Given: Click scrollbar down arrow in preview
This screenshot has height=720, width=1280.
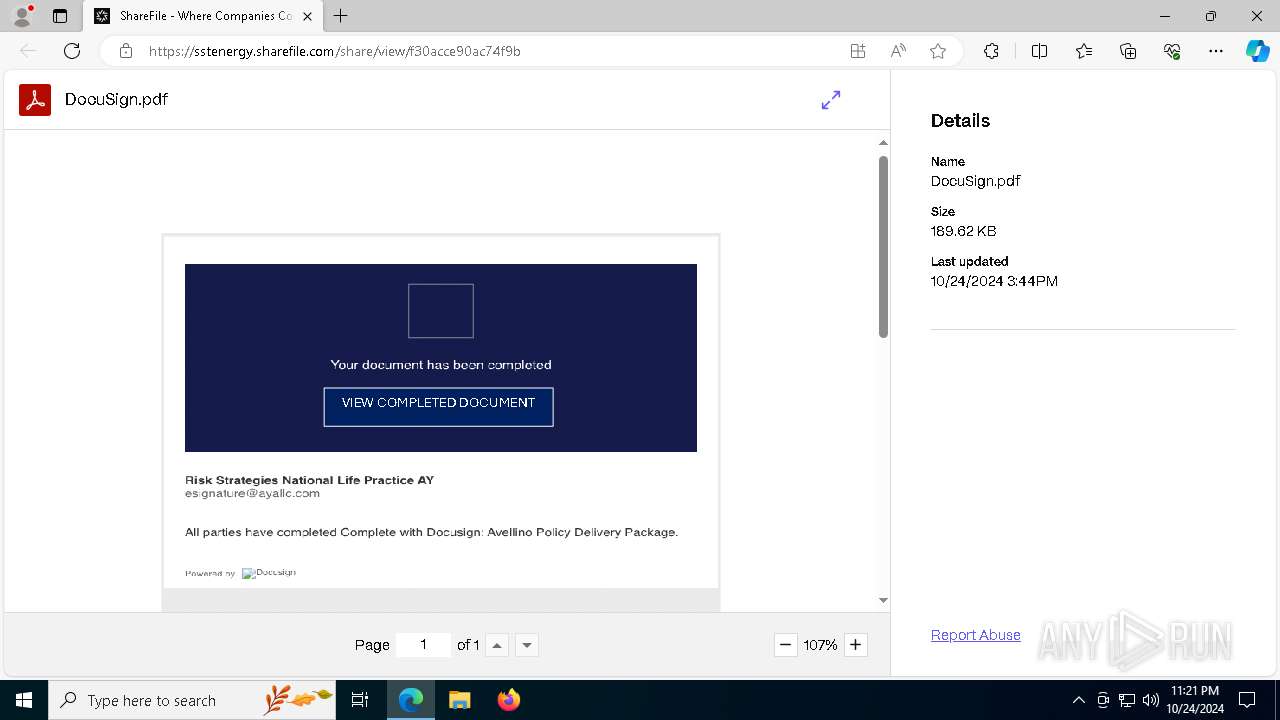Looking at the screenshot, I should pos(883,600).
